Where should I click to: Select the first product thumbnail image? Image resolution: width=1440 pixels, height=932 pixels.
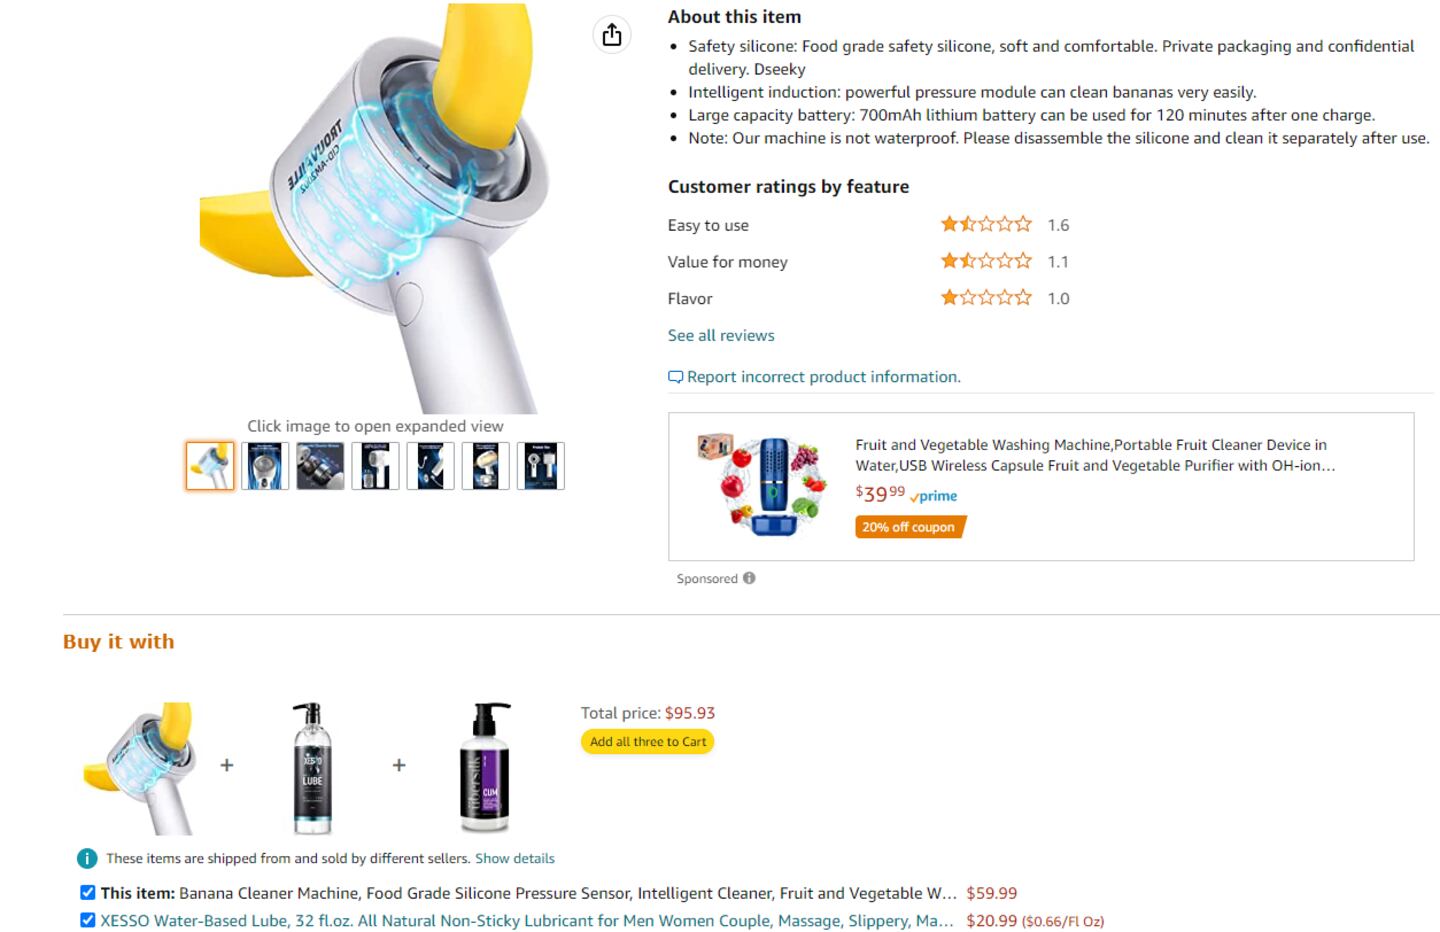(210, 466)
